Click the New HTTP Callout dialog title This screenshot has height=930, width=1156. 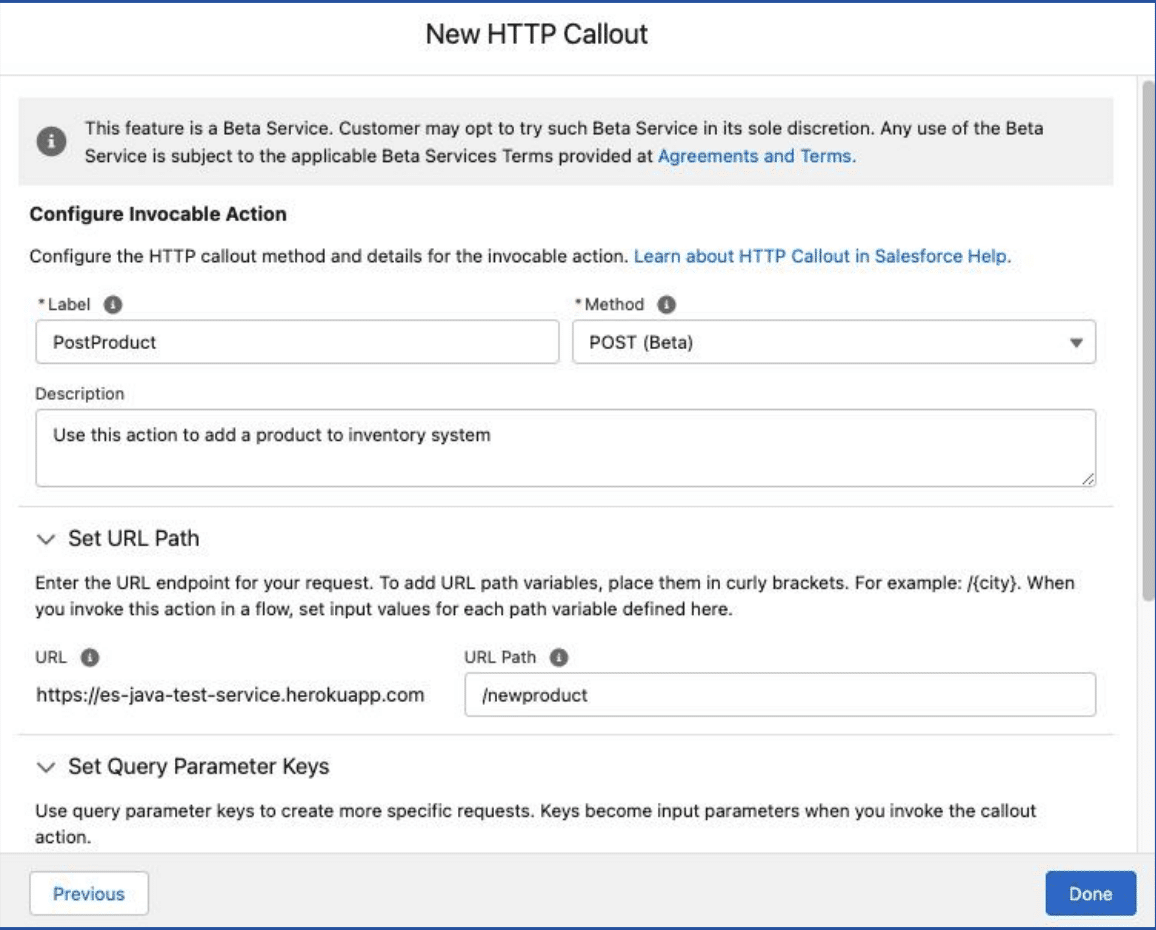point(537,34)
